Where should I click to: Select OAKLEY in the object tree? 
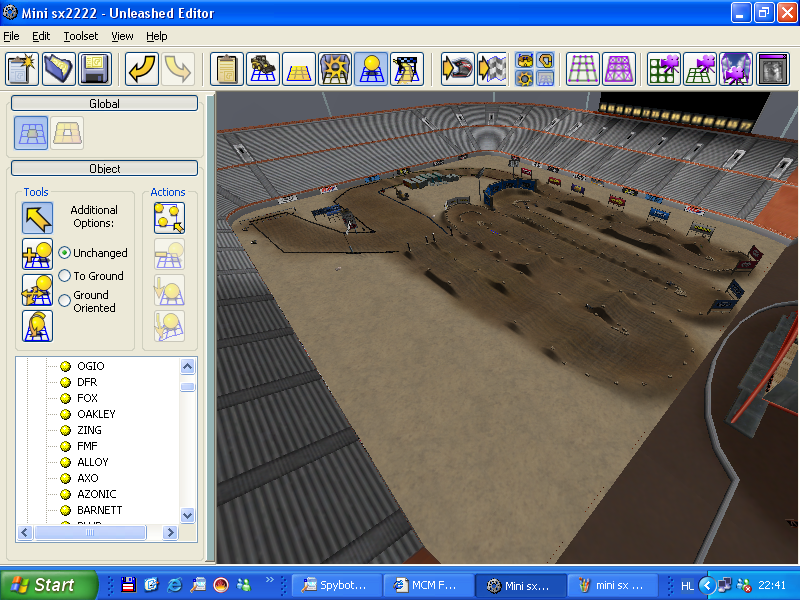[x=96, y=414]
